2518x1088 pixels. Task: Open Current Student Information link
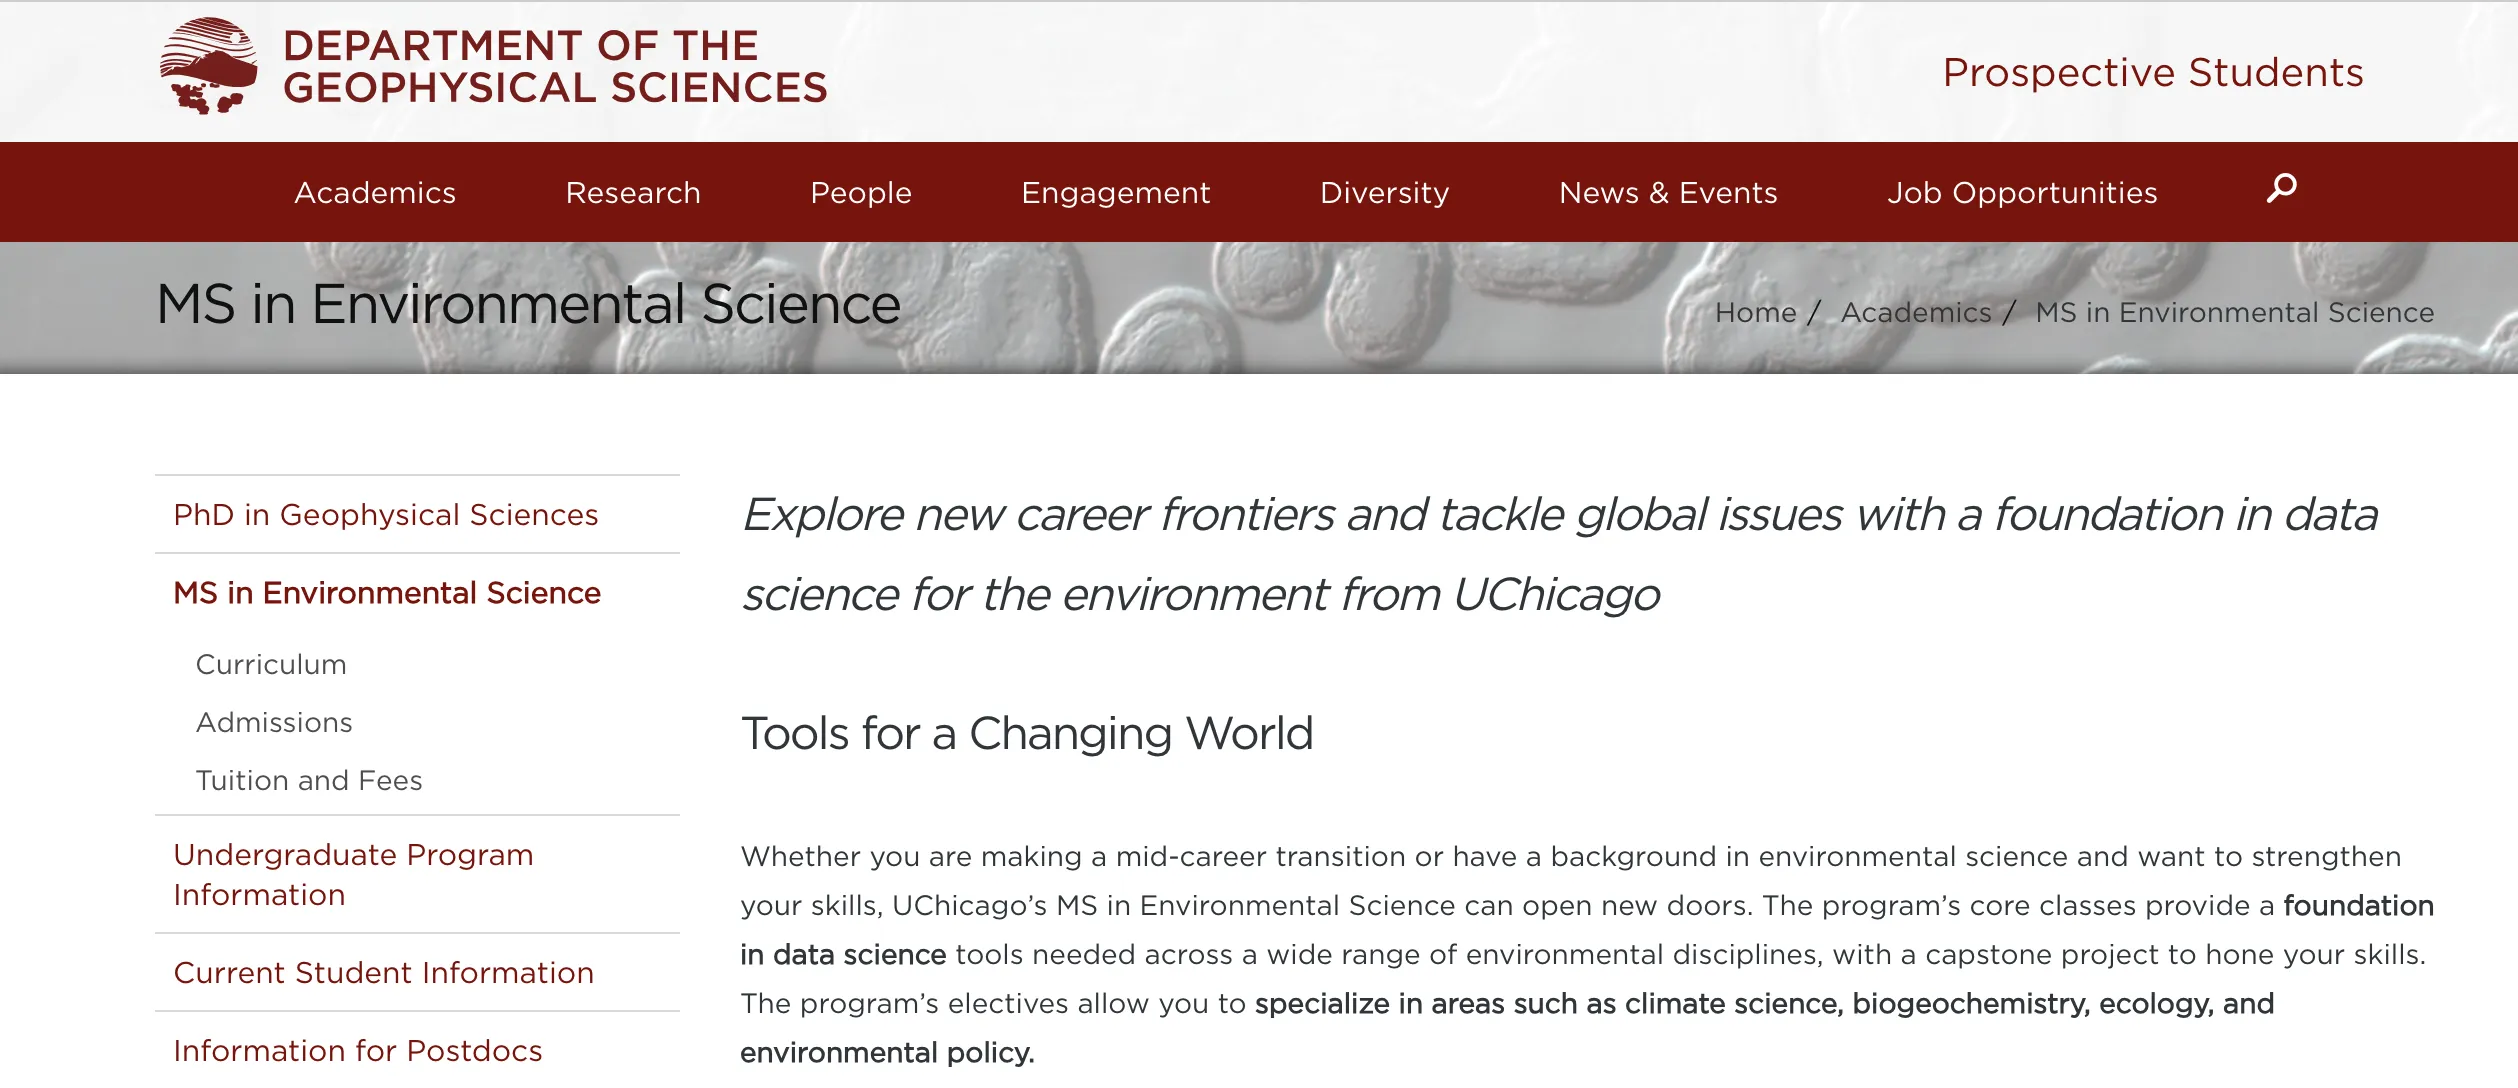tap(384, 972)
